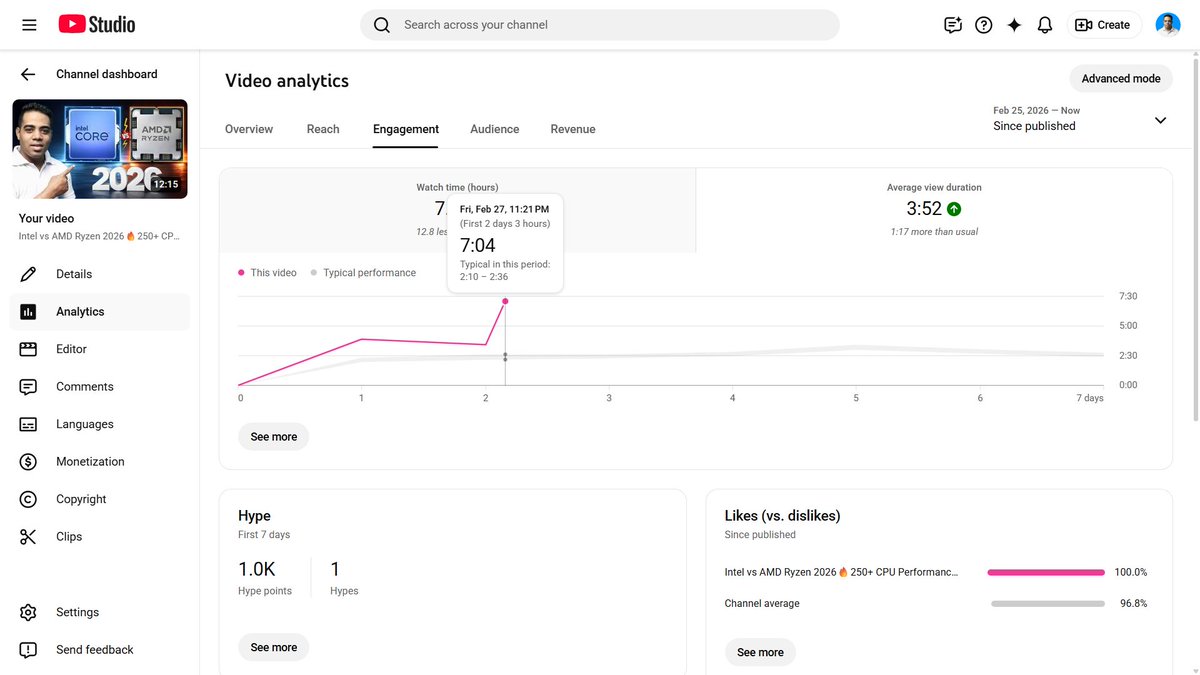Open Details in the sidebar

click(x=100, y=274)
